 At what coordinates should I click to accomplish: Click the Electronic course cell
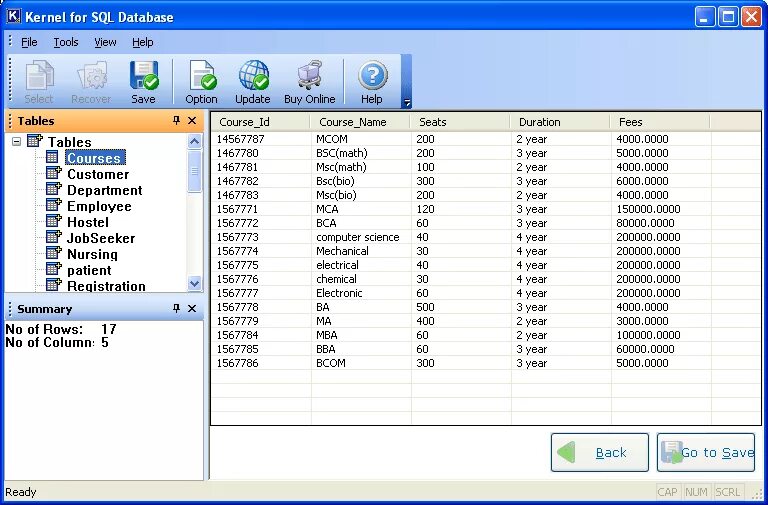point(361,293)
